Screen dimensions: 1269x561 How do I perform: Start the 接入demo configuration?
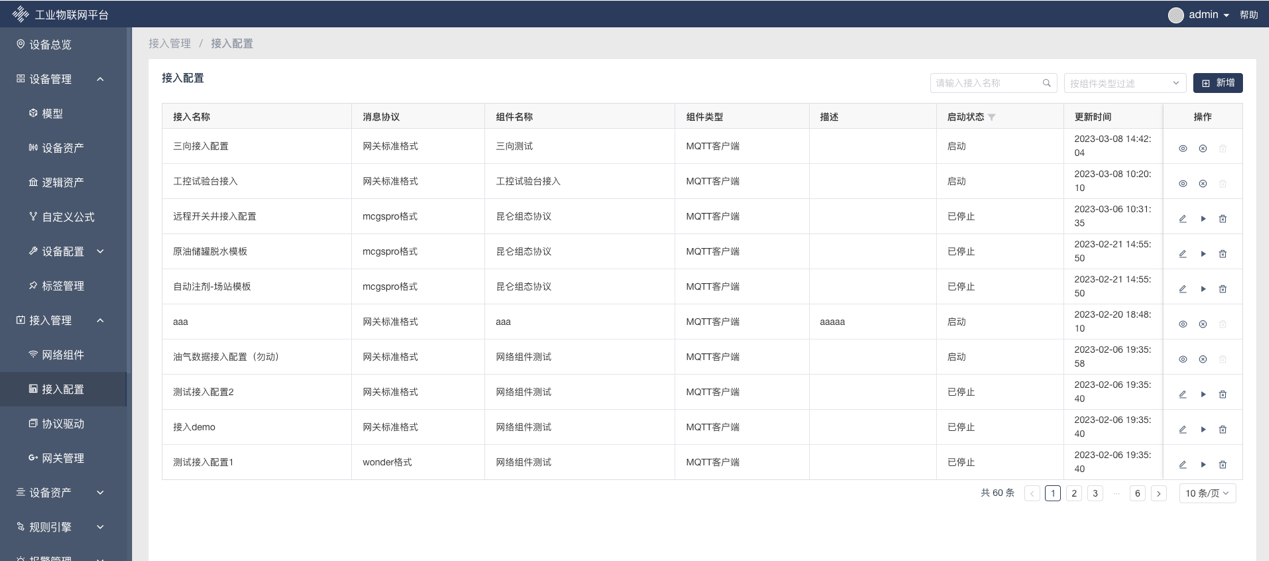click(1203, 429)
